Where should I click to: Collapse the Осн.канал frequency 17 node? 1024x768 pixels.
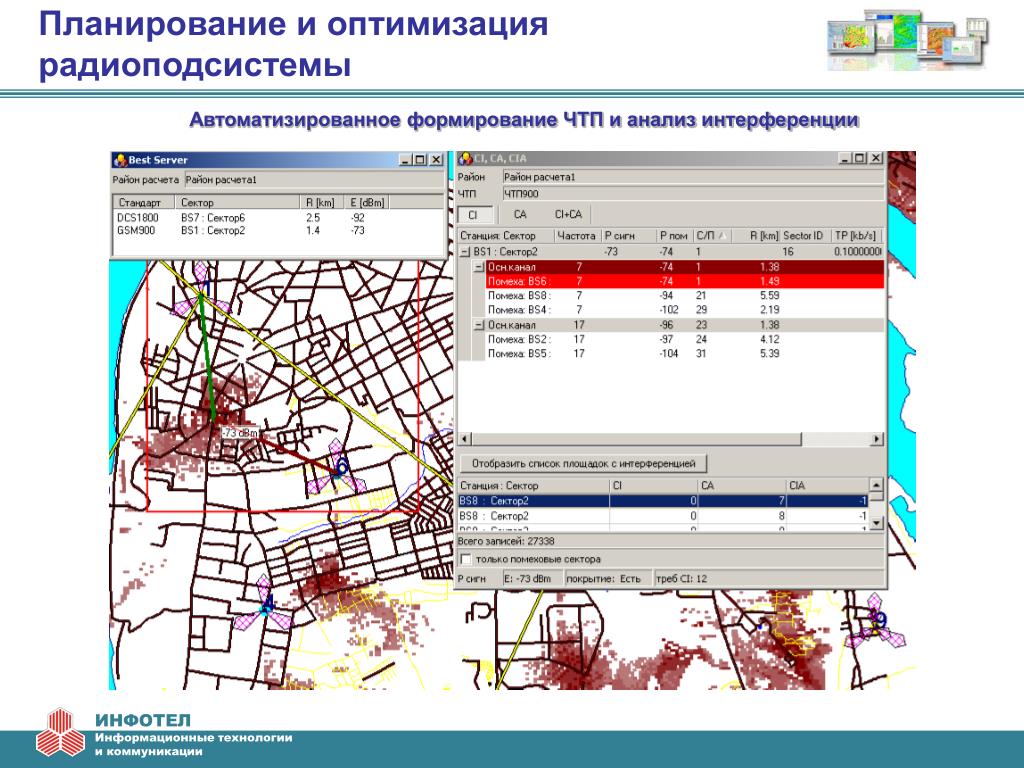[479, 325]
